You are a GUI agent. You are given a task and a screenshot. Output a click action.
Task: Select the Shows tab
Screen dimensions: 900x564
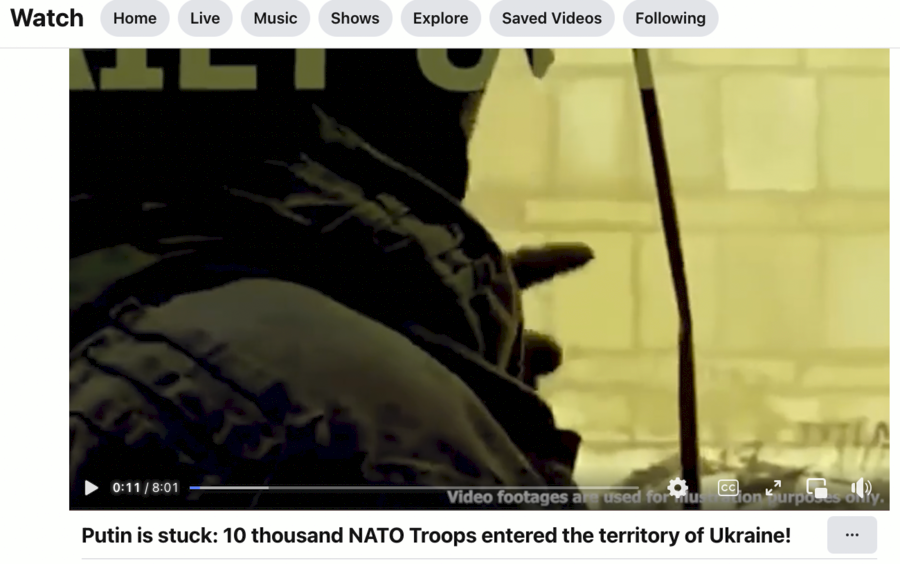click(355, 18)
